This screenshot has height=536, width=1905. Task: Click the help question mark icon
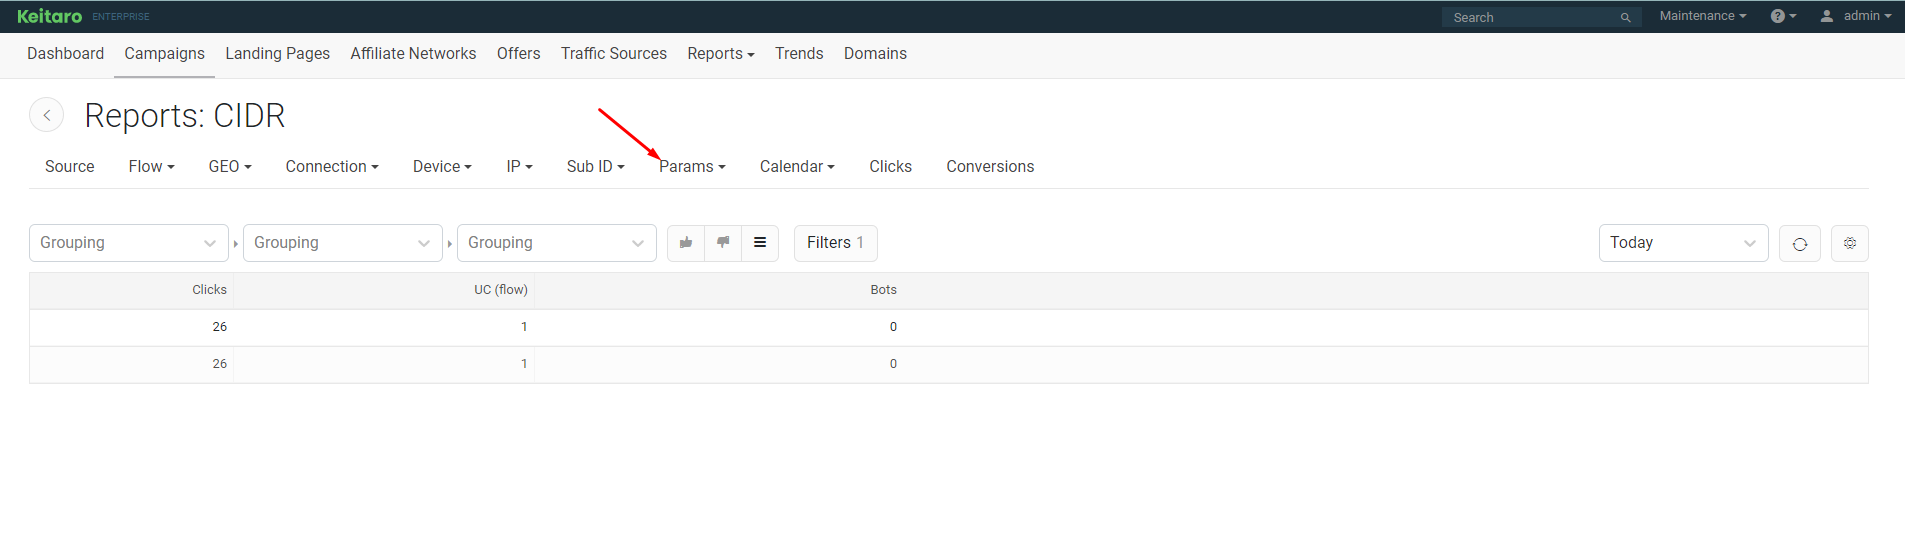click(x=1783, y=16)
